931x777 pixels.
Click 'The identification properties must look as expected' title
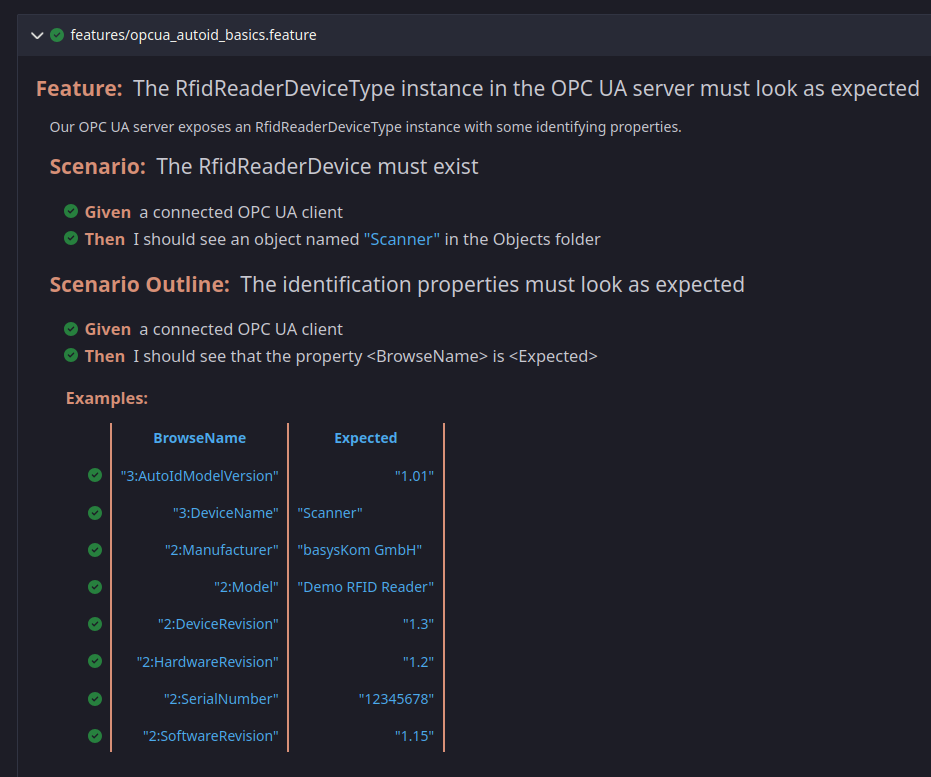pyautogui.click(x=492, y=284)
